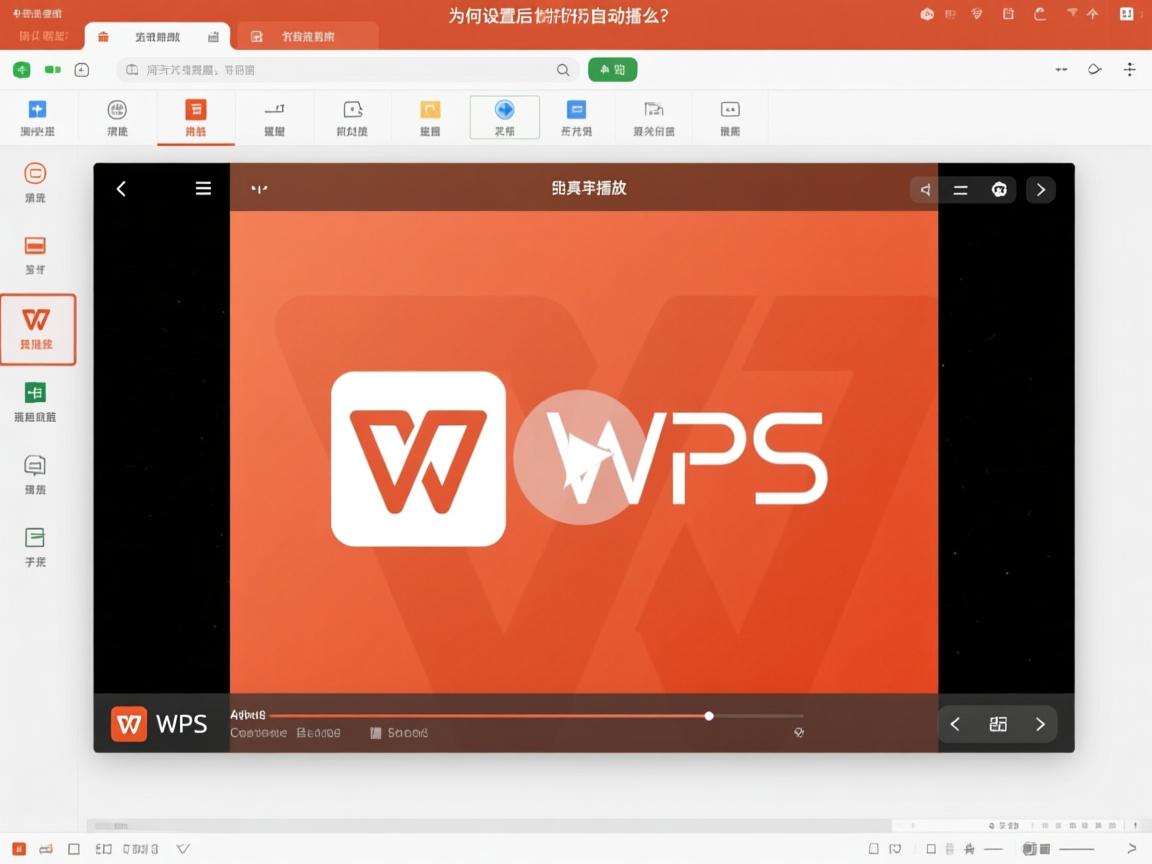The width and height of the screenshot is (1152, 864).
Task: Open the green spreadsheet icon in the left sidebar
Action: [x=36, y=395]
